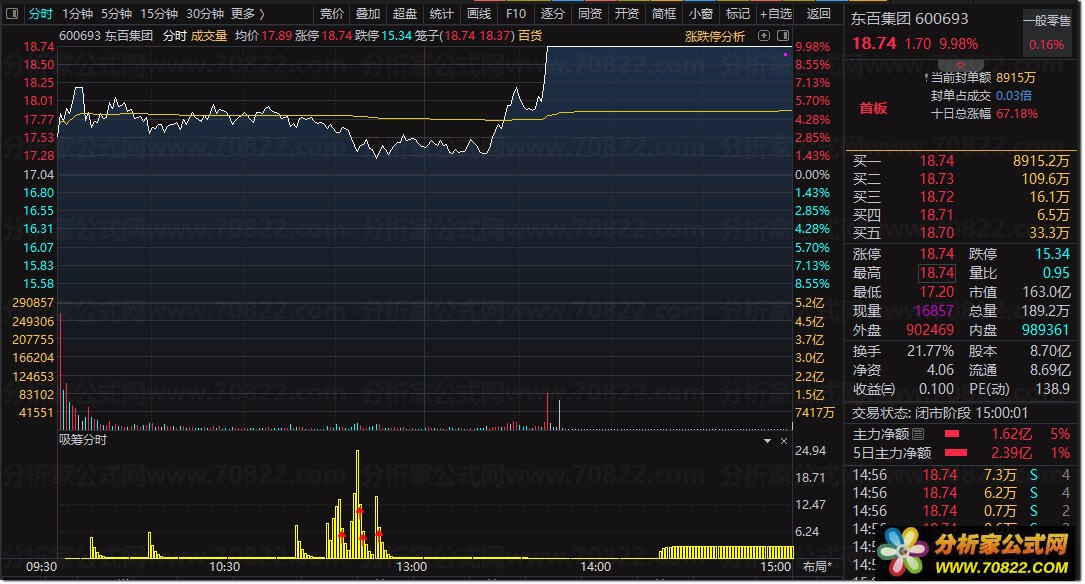Open the 逐分 minute-by-minute view
The width and height of the screenshot is (1085, 584).
click(553, 14)
